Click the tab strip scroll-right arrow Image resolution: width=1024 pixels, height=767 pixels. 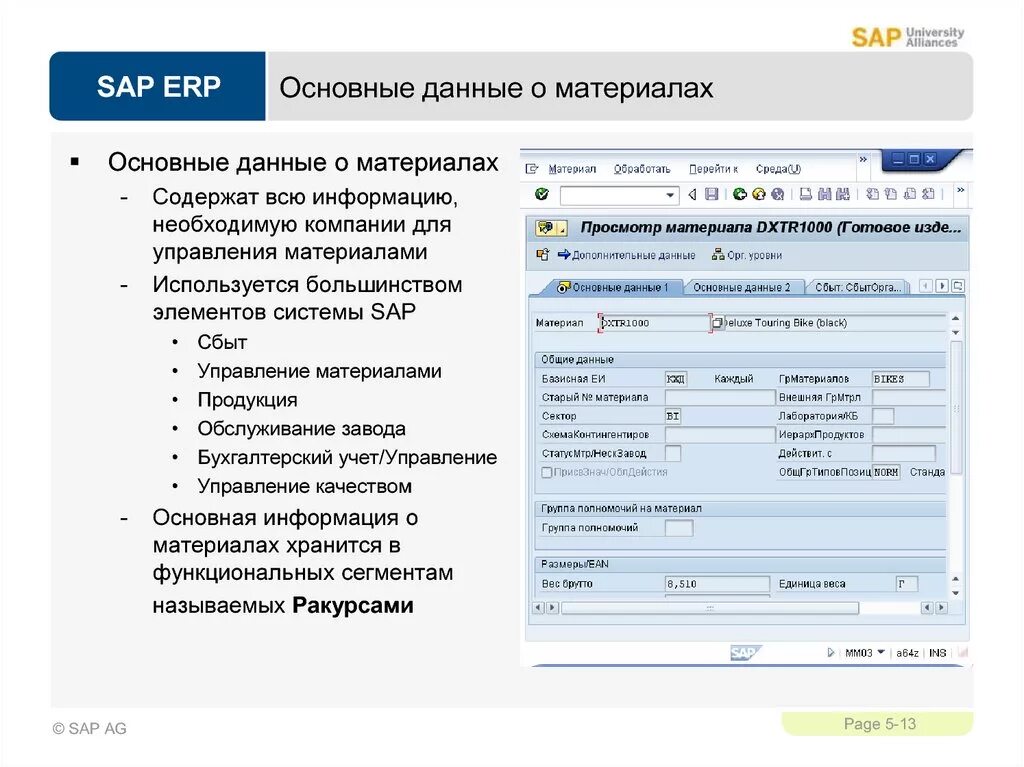(x=942, y=286)
